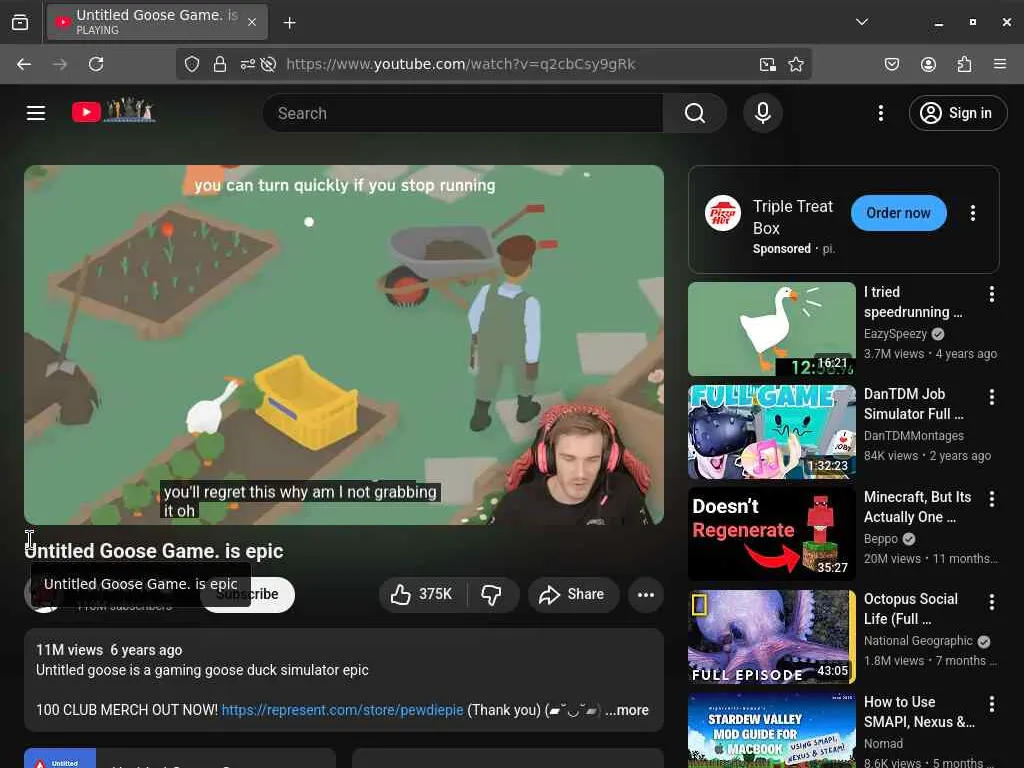Click I tried speedrunning title

(x=913, y=302)
